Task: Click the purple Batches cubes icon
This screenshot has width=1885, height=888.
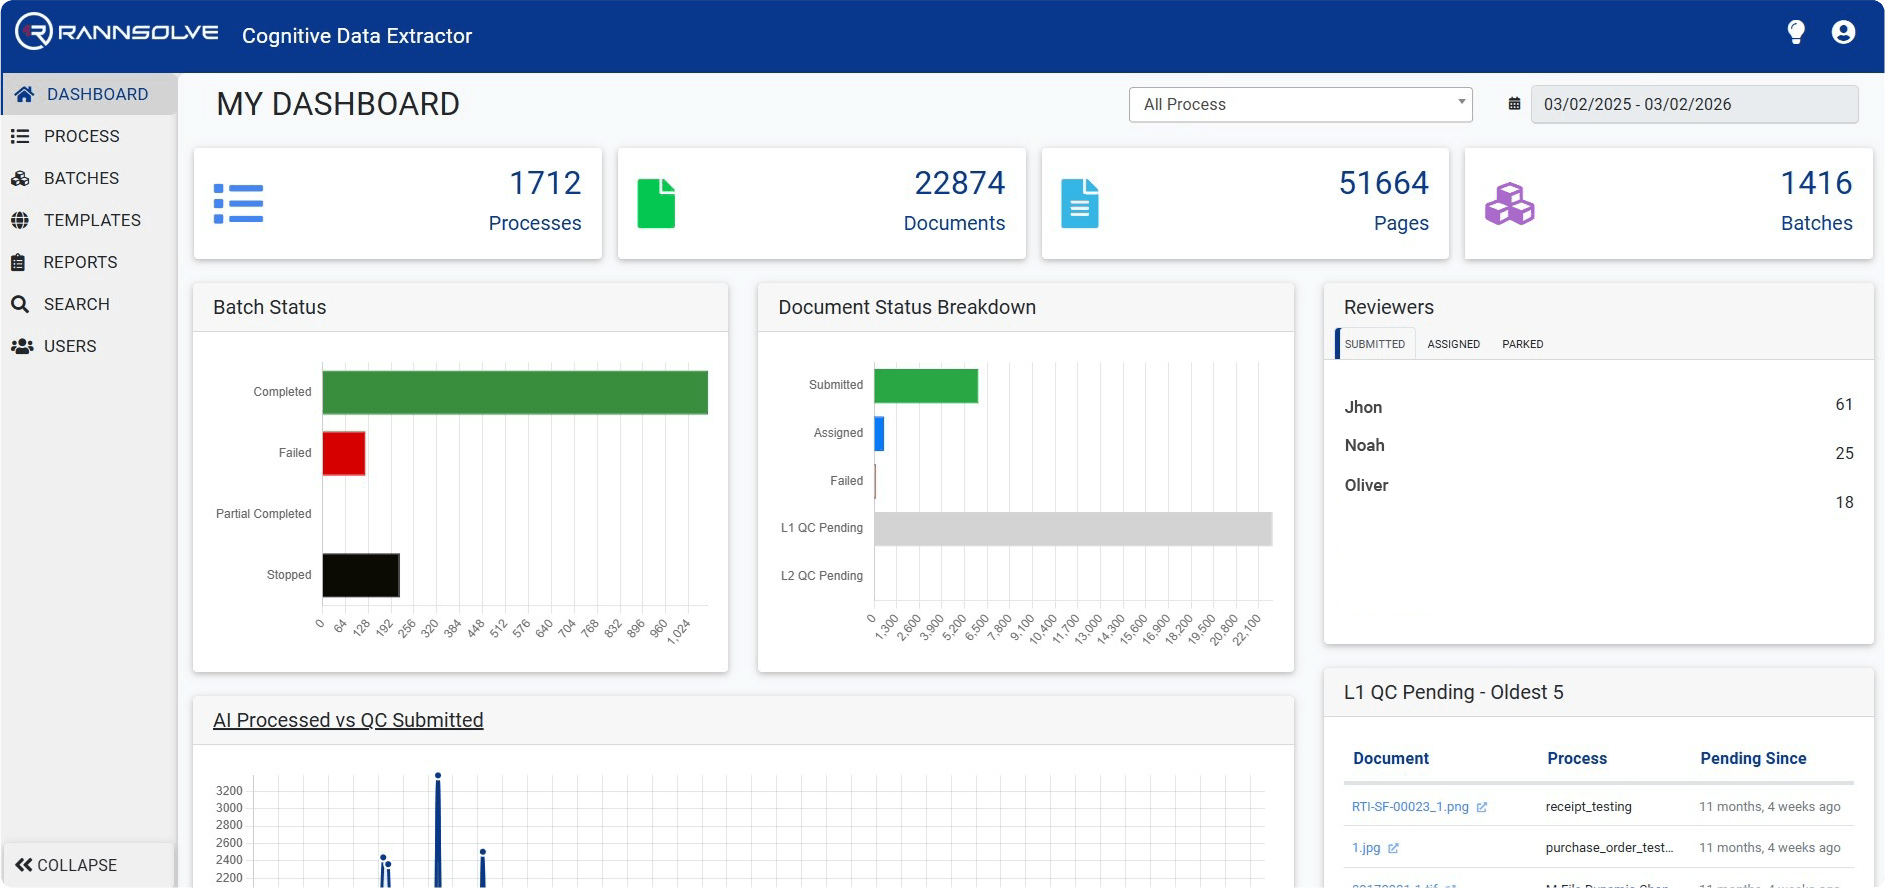Action: click(1509, 203)
